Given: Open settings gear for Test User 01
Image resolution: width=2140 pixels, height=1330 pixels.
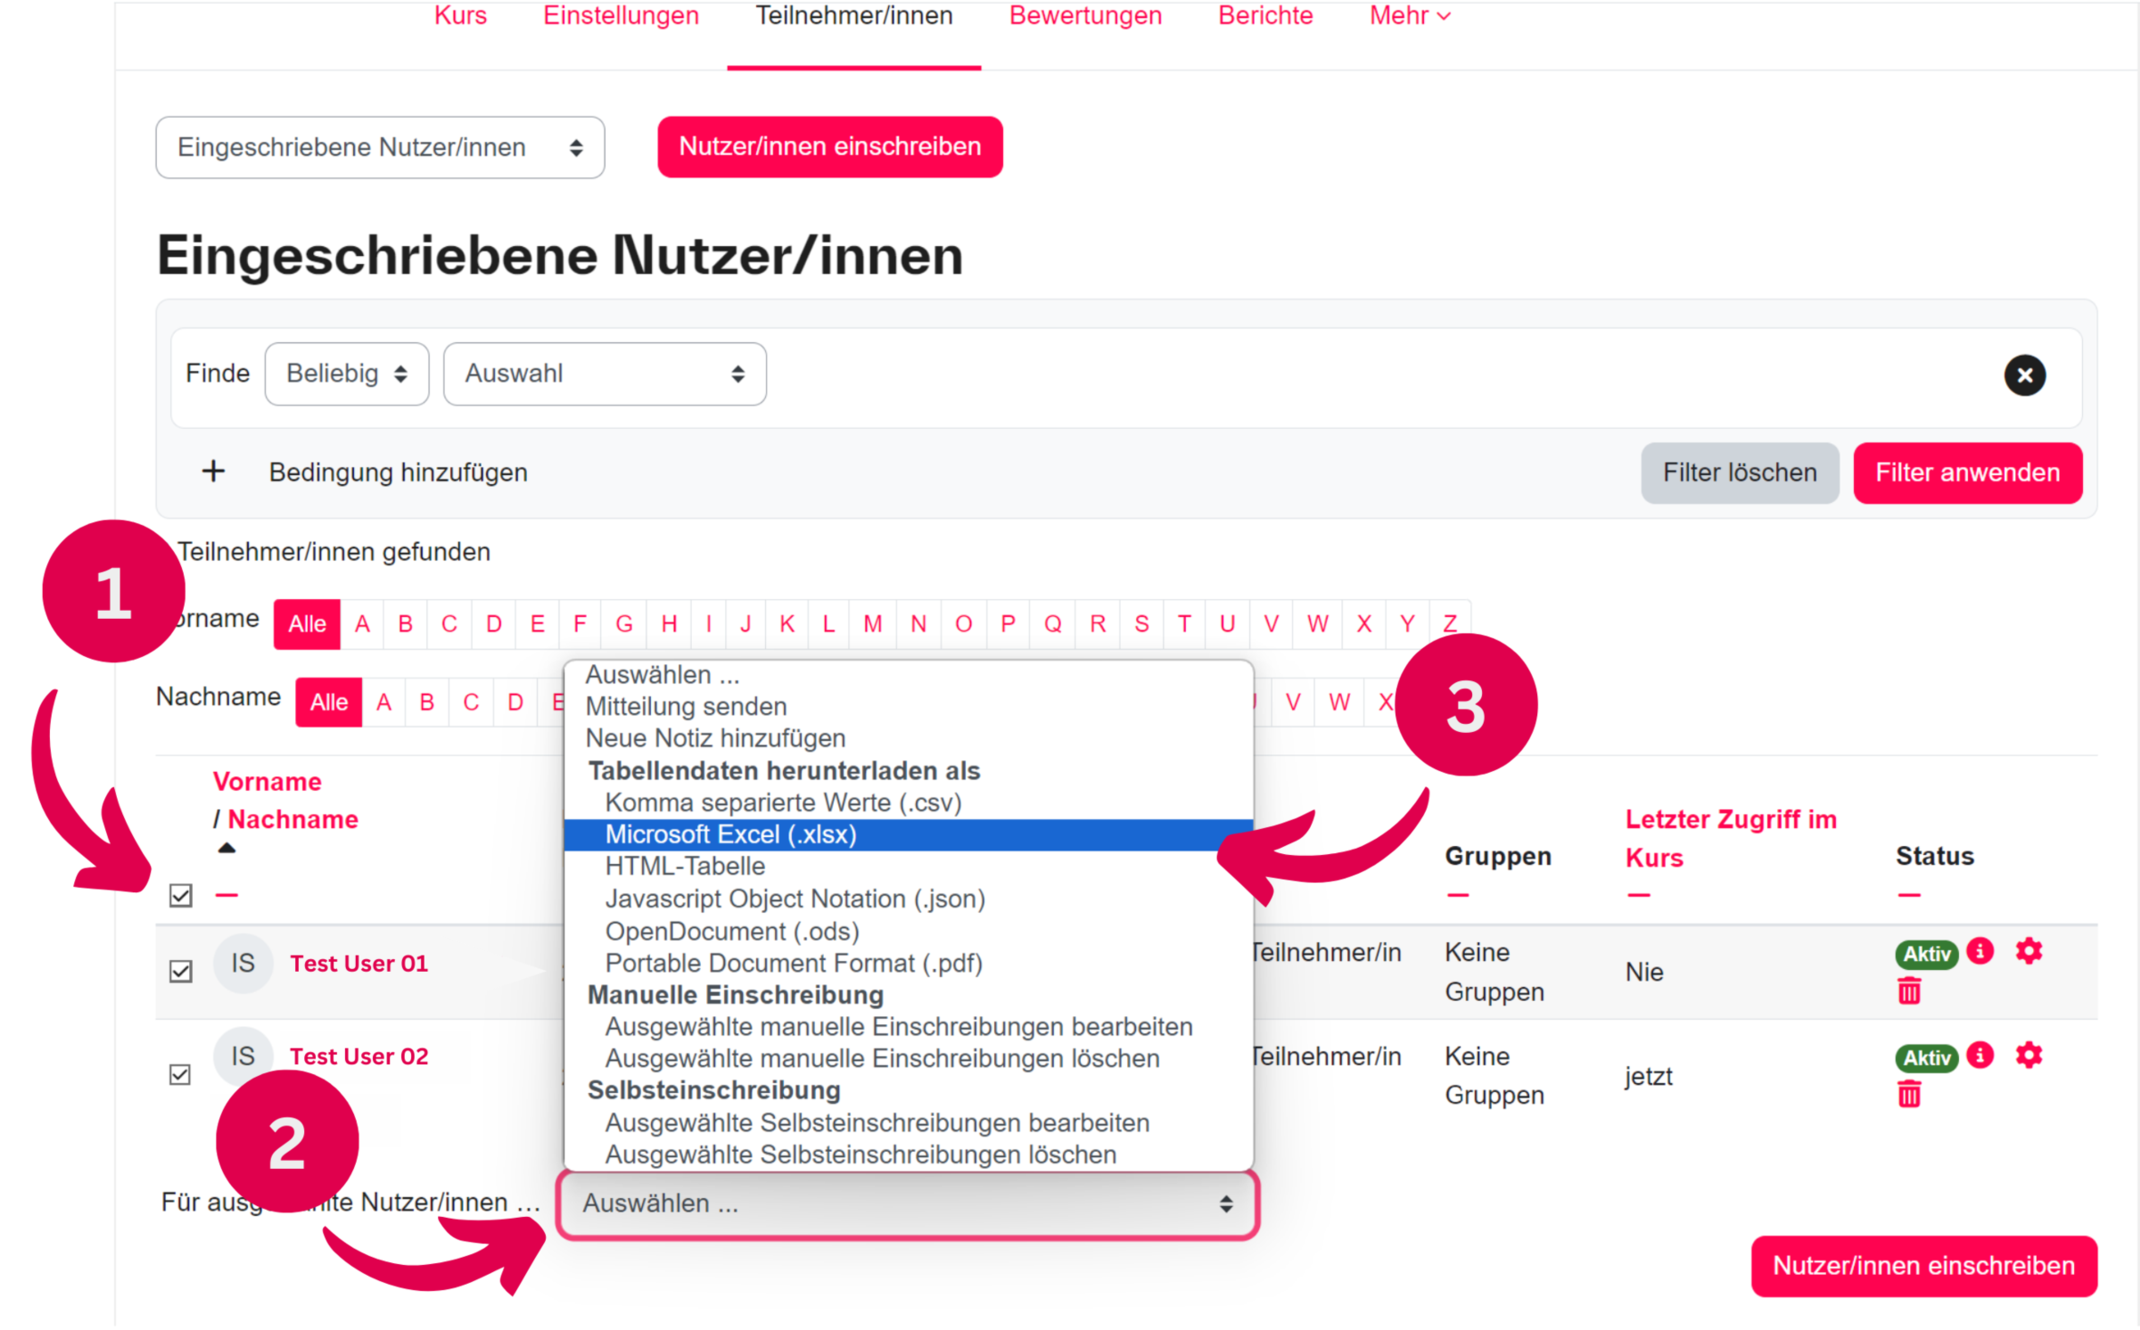Looking at the screenshot, I should click(2029, 952).
